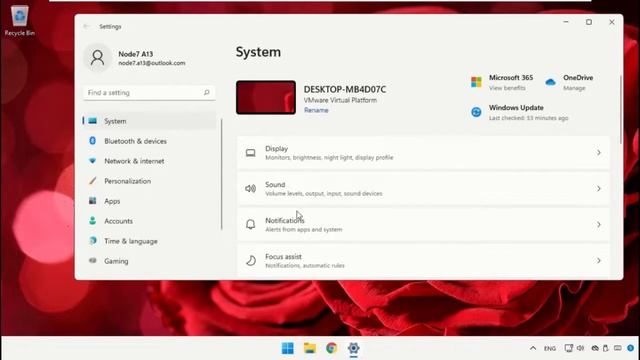Screen dimensions: 640x360
Task: Expand Focus assist using its chevron arrow
Action: 599,260
